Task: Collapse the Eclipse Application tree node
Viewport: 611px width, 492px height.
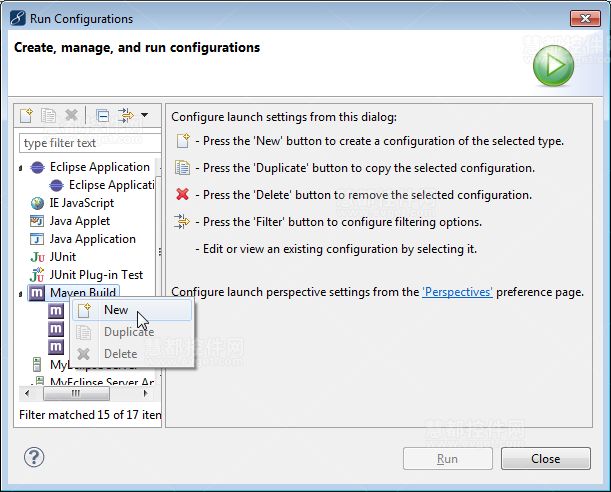Action: pyautogui.click(x=21, y=168)
